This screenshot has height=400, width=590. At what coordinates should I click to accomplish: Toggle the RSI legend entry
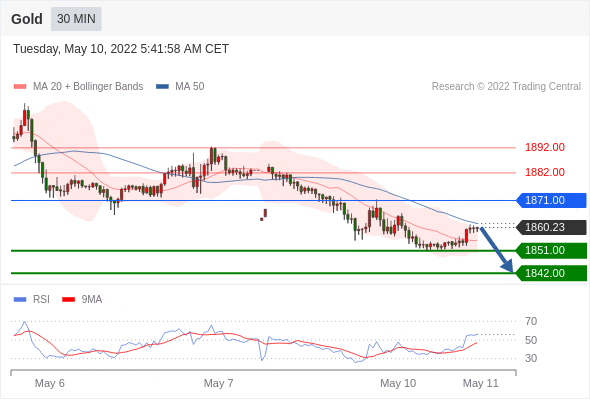[32, 300]
